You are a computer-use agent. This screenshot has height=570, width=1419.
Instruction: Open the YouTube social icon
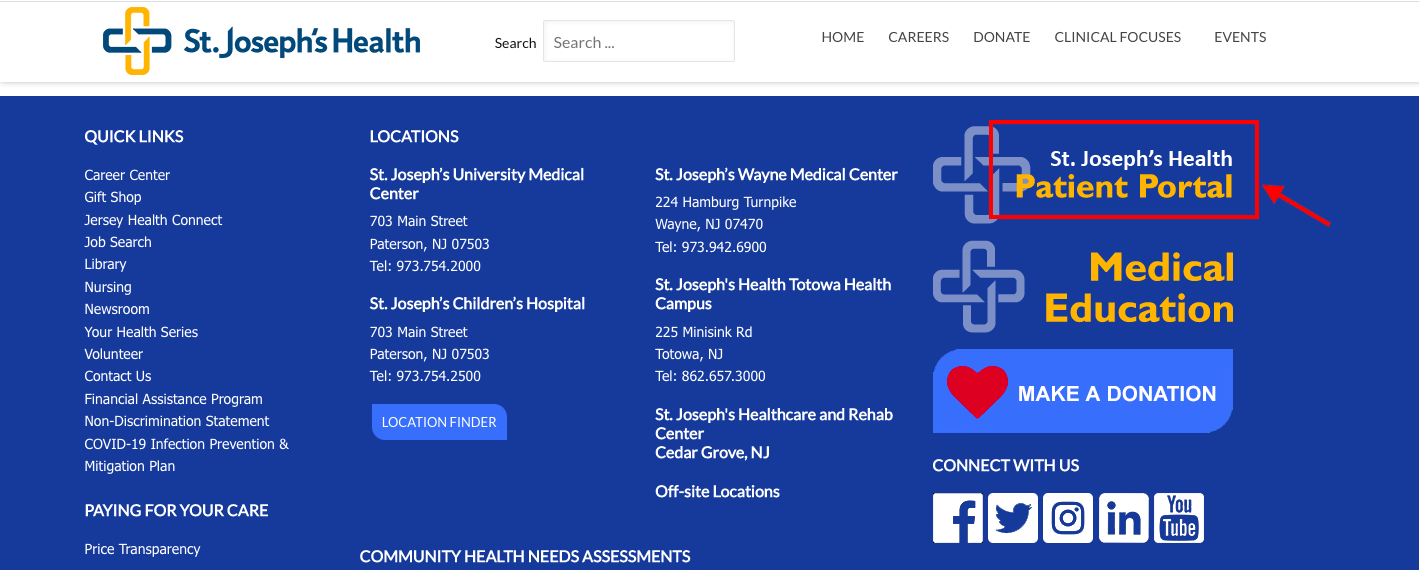[x=1179, y=518]
